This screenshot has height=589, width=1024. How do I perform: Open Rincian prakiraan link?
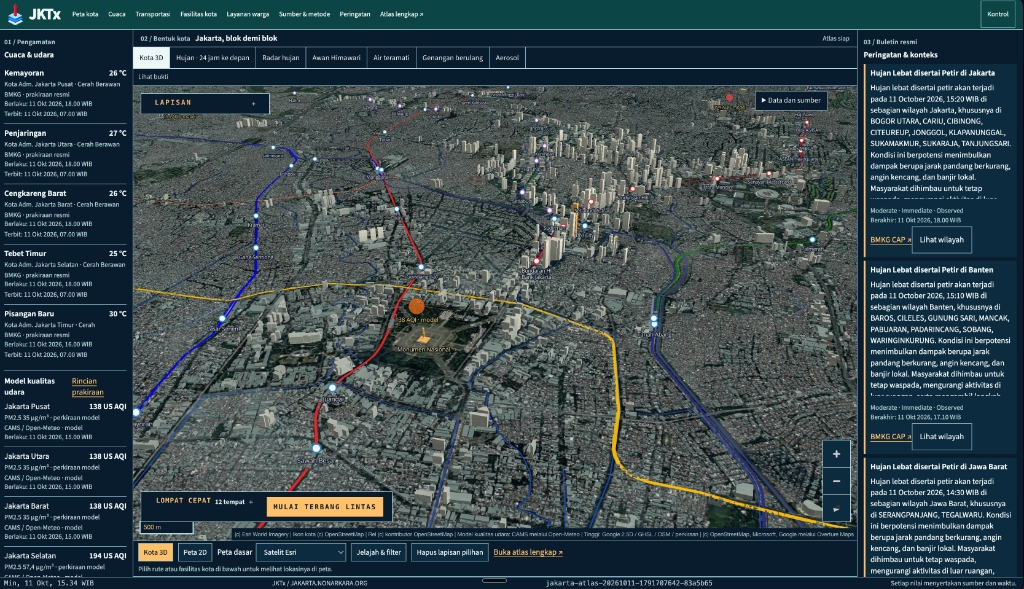click(x=88, y=387)
